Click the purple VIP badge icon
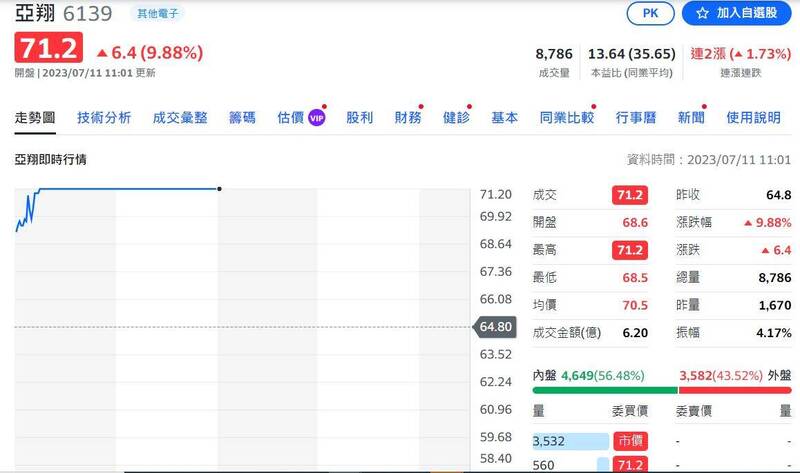The width and height of the screenshot is (800, 473). pos(317,118)
